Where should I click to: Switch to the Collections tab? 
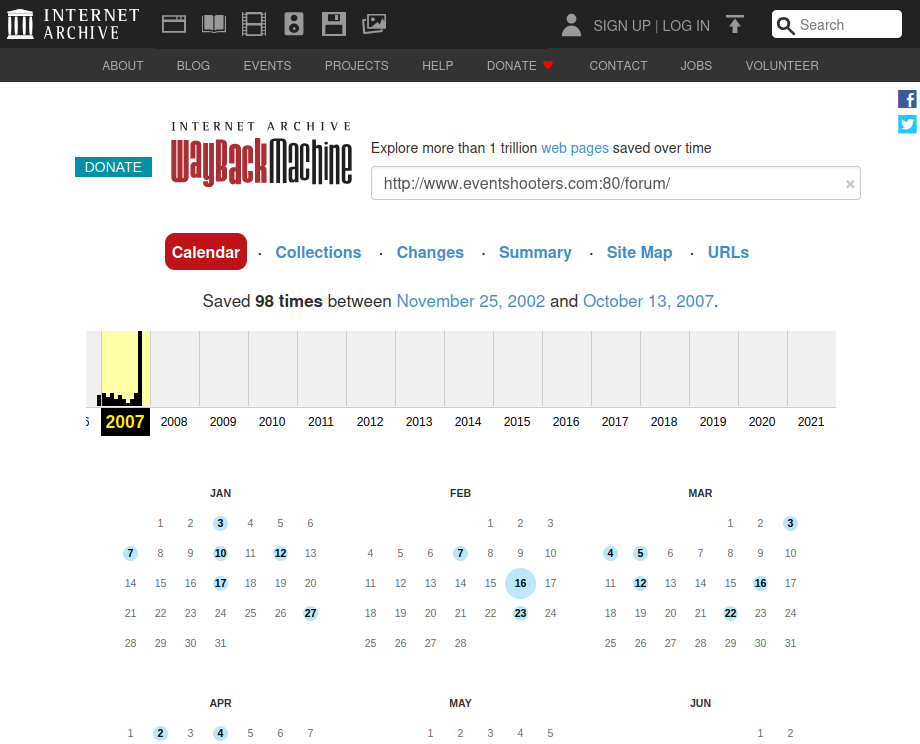point(318,252)
